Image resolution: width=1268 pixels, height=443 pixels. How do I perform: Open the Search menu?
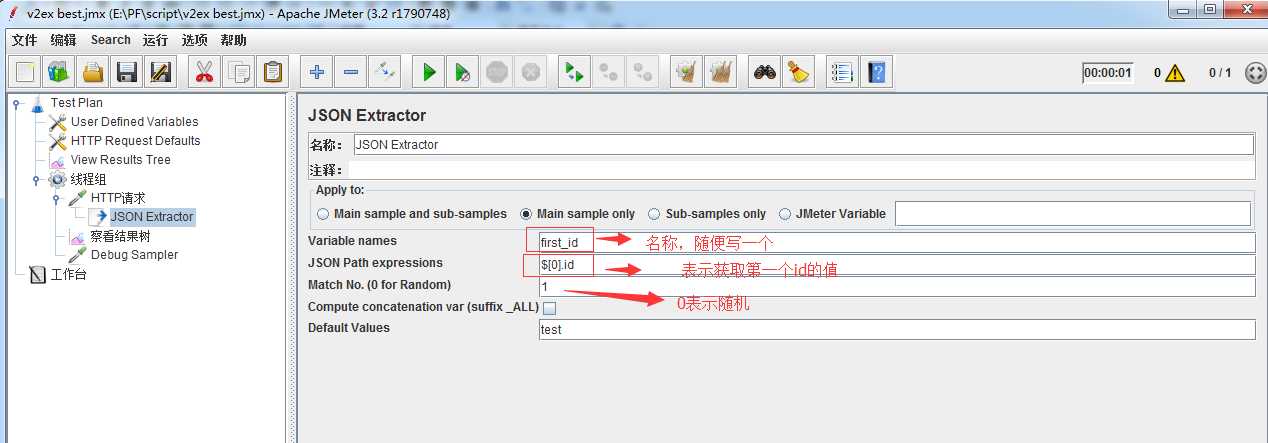pos(110,40)
